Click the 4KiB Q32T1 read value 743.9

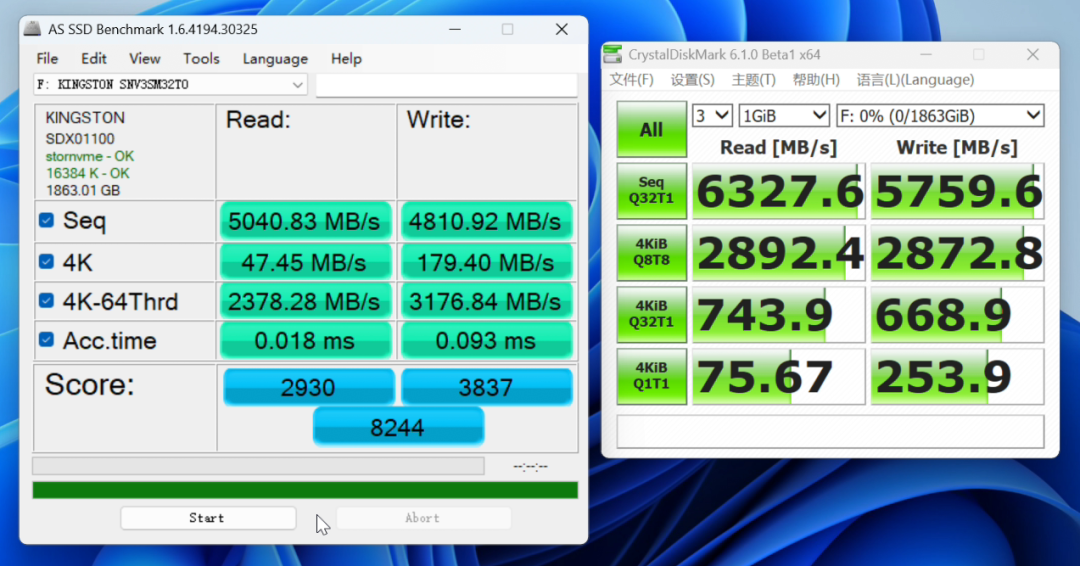tap(778, 315)
